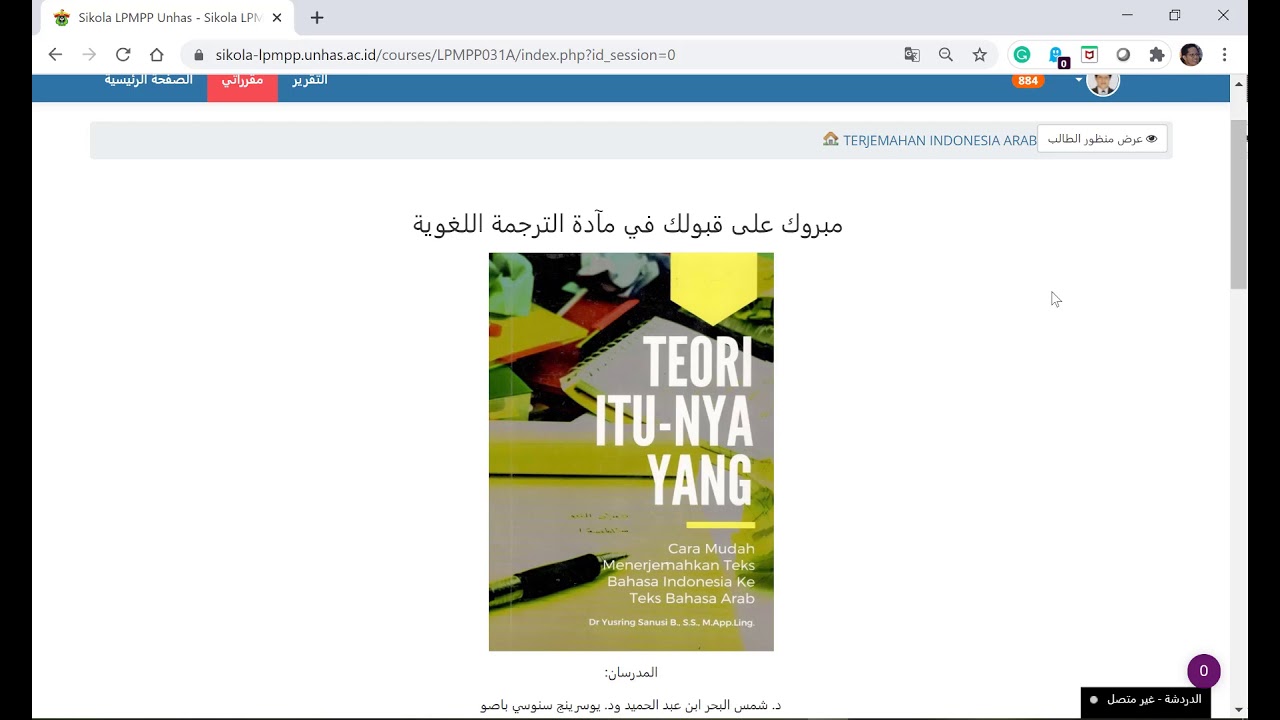The image size is (1280, 720).
Task: Open the الصفحة الرئيسية home menu item
Action: tap(149, 80)
